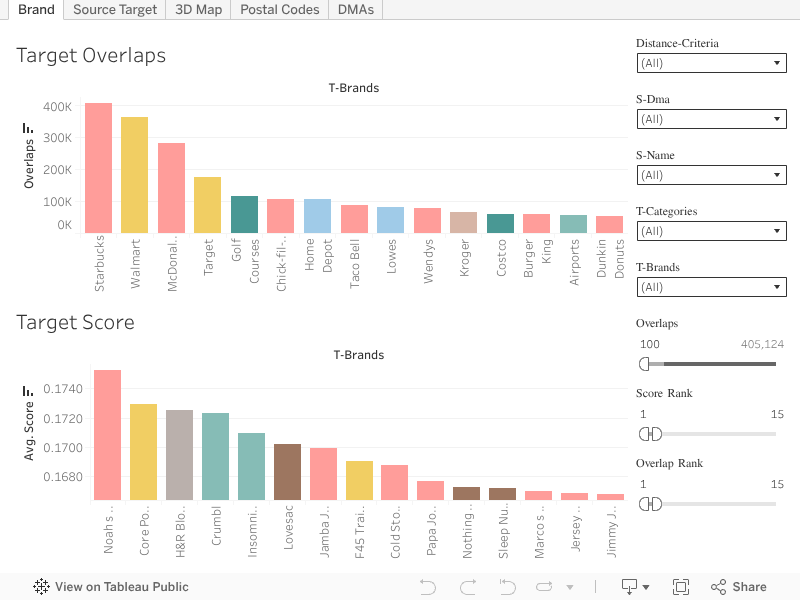Open the 3D Map tab

198,9
